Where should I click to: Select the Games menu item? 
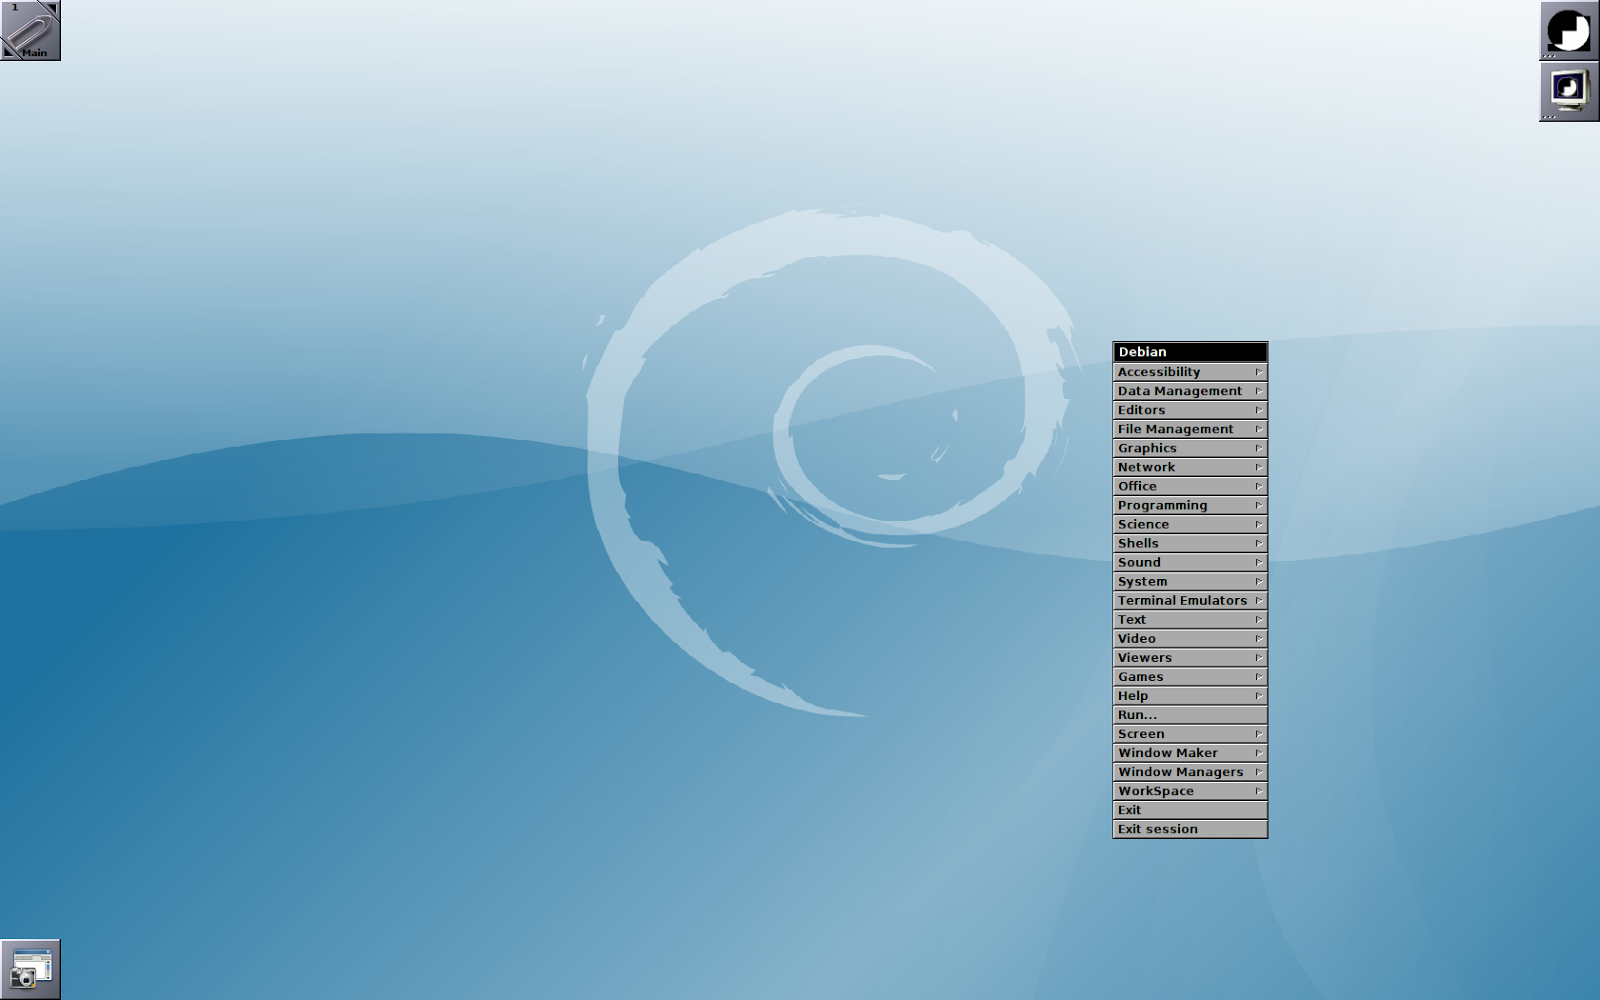1180,676
